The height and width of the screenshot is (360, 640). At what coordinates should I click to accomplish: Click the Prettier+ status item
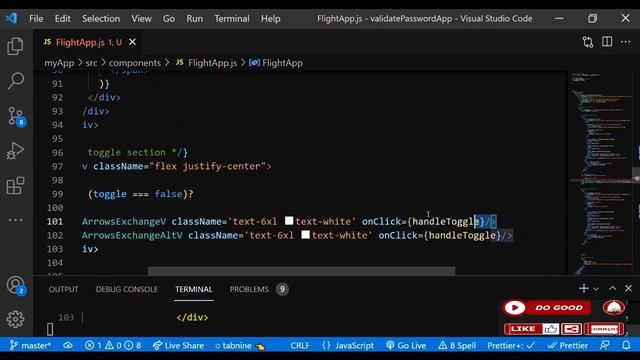click(511, 346)
